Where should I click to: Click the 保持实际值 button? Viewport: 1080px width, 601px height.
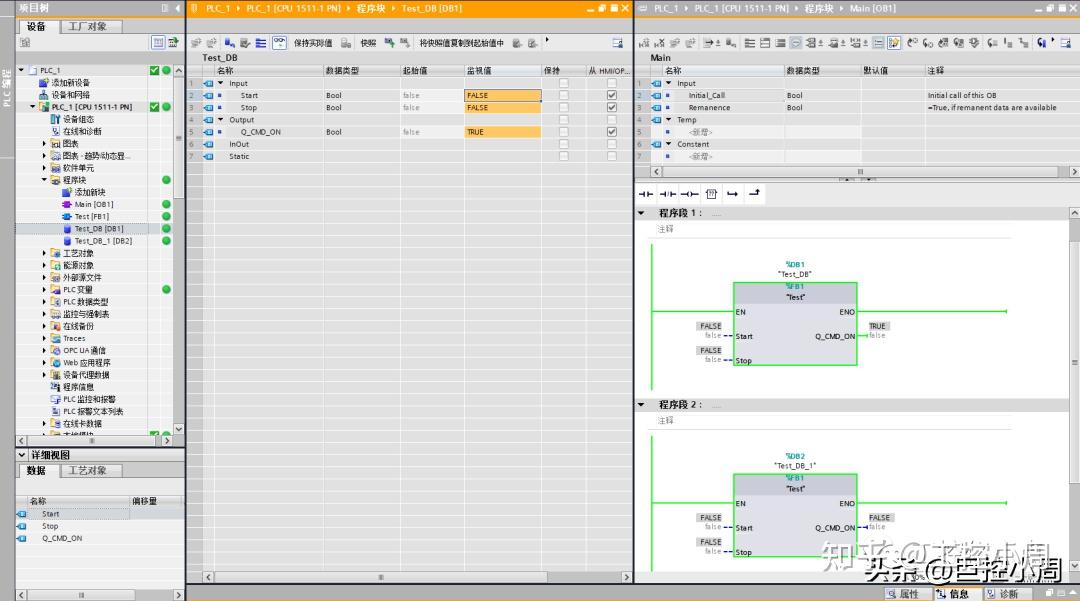[312, 43]
